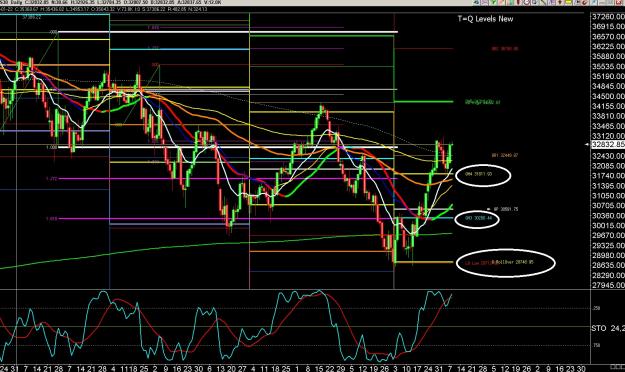
Task: Click the 34155.00 price axis label
Action: point(608,106)
